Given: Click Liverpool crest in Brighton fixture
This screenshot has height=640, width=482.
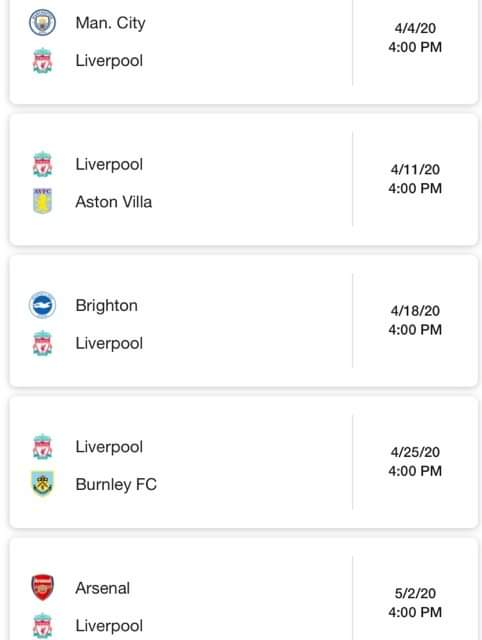Looking at the screenshot, I should (x=42, y=343).
